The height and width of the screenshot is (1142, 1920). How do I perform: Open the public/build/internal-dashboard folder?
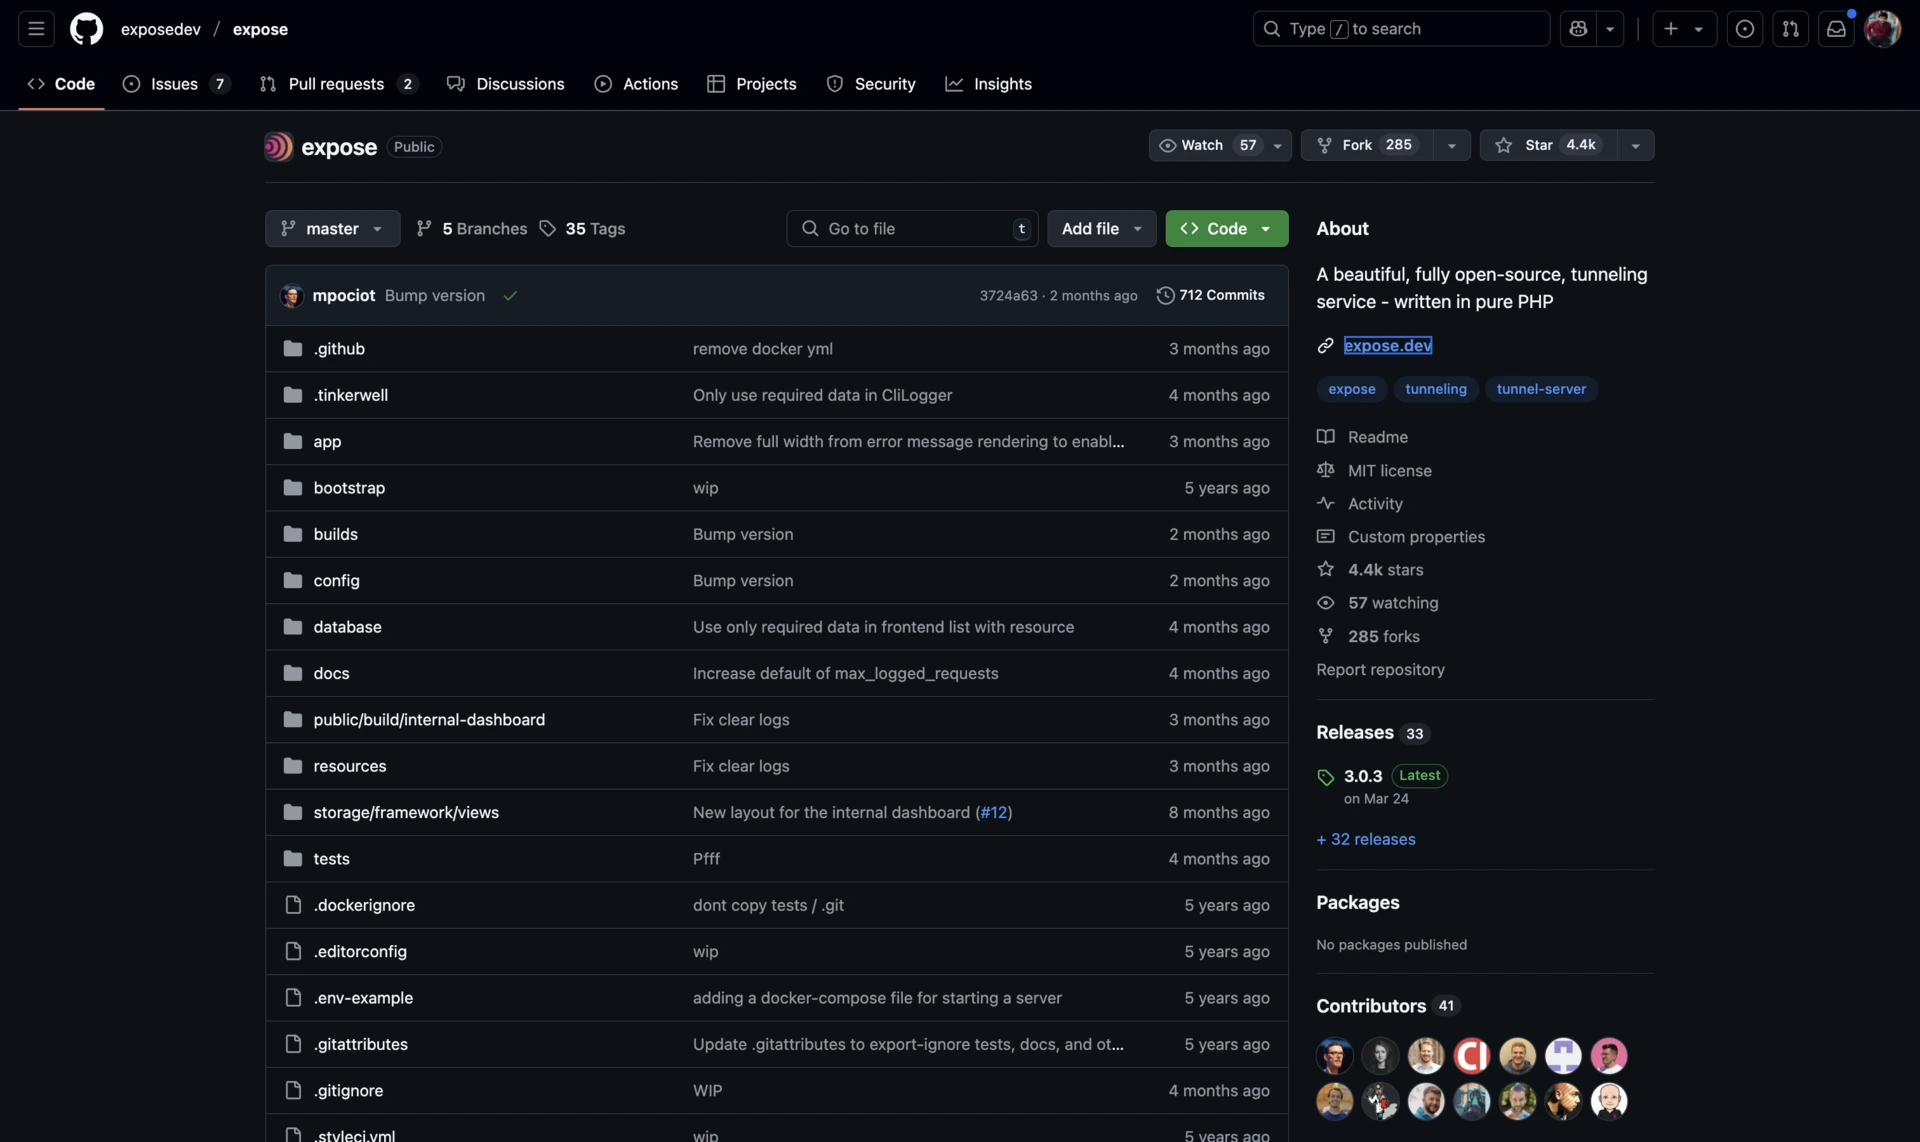coord(429,719)
